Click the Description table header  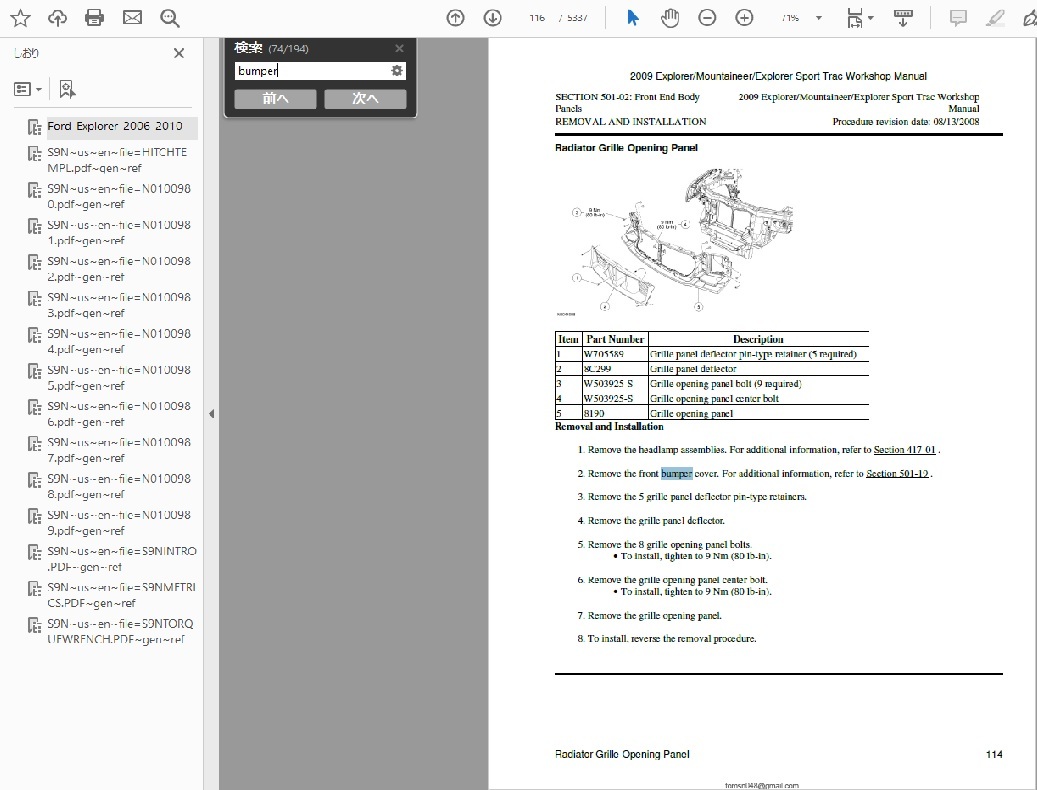click(758, 339)
